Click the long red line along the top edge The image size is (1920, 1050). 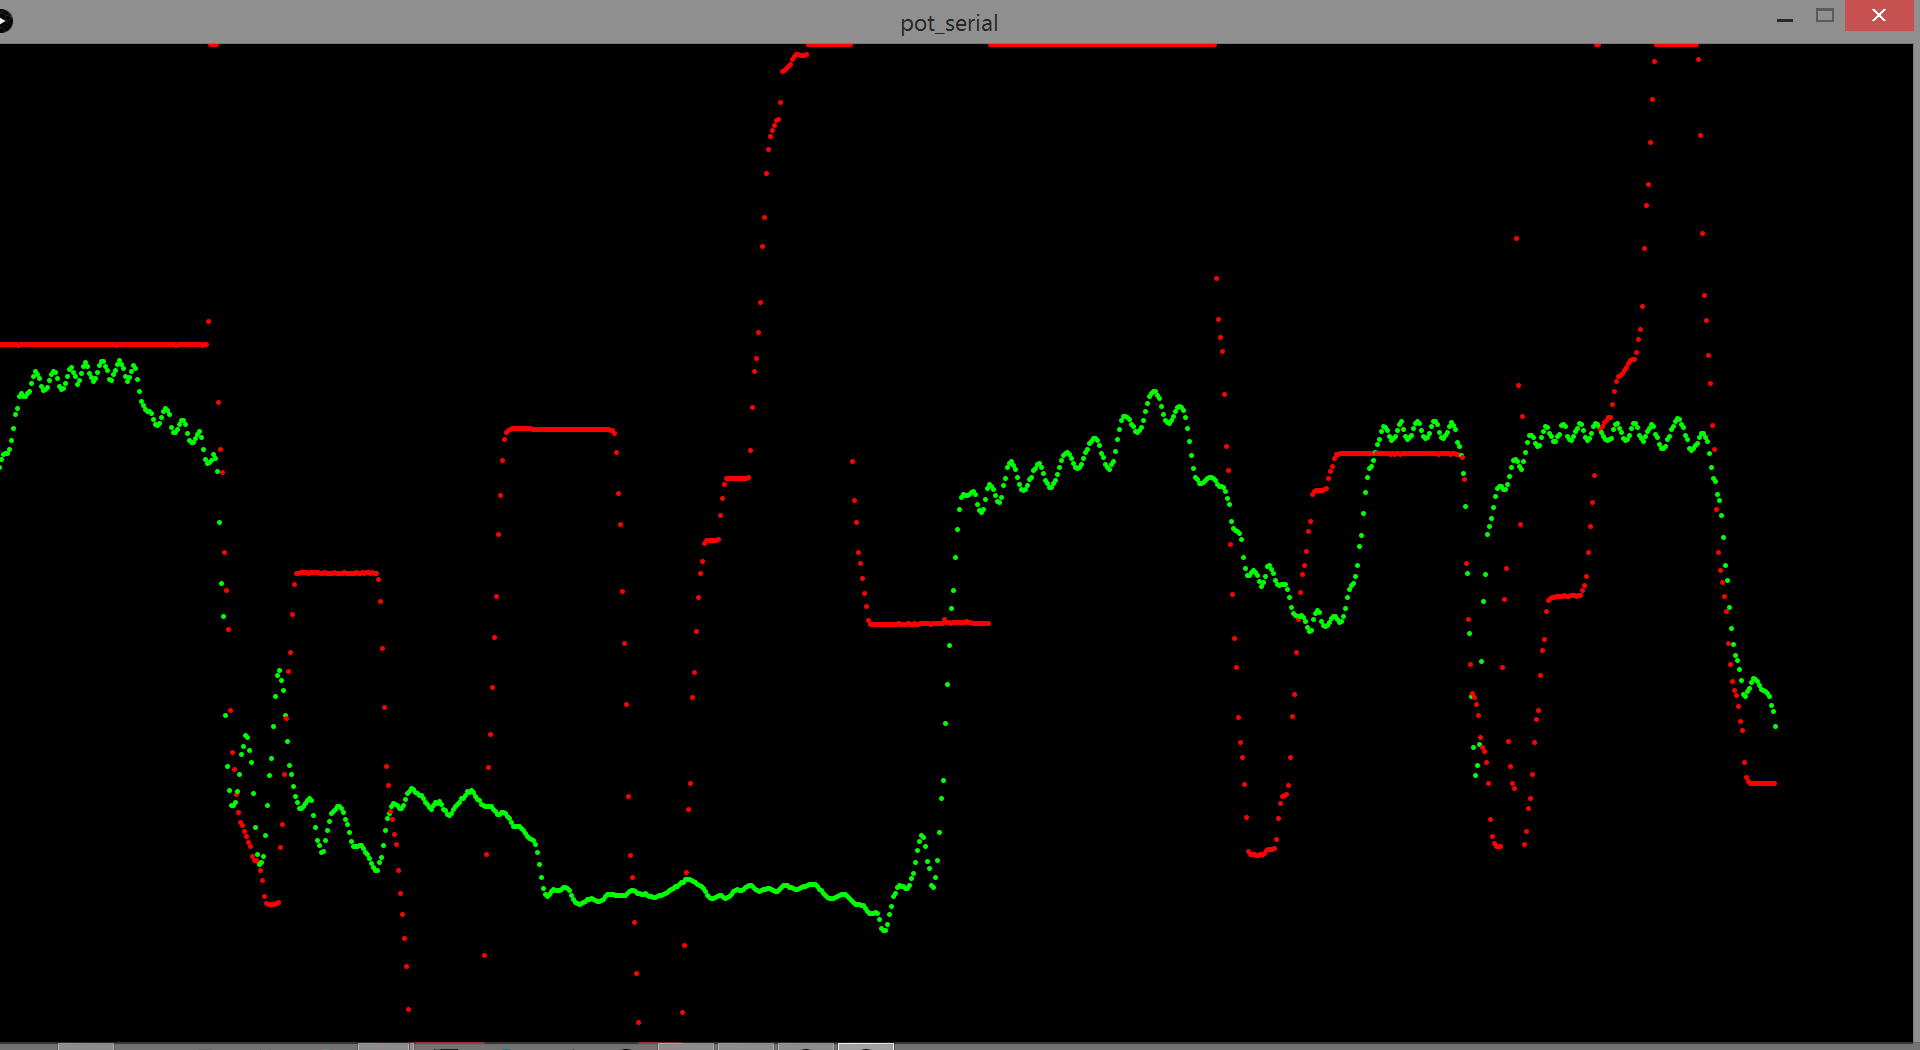coord(1100,46)
